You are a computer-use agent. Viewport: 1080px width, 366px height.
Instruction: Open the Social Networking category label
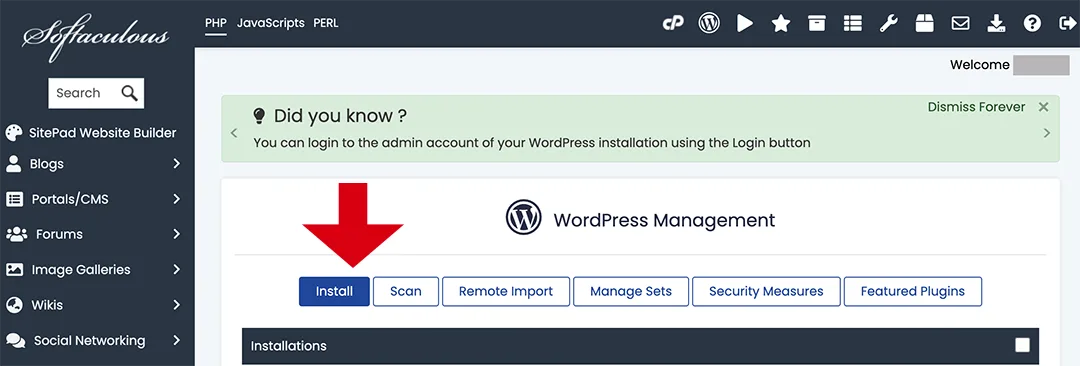(x=90, y=340)
